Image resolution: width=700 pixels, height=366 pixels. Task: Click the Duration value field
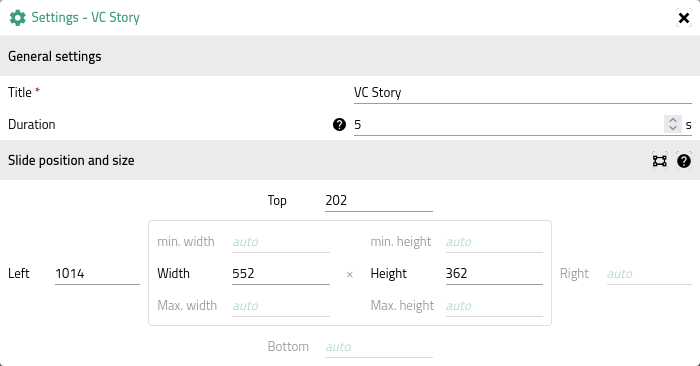(508, 125)
